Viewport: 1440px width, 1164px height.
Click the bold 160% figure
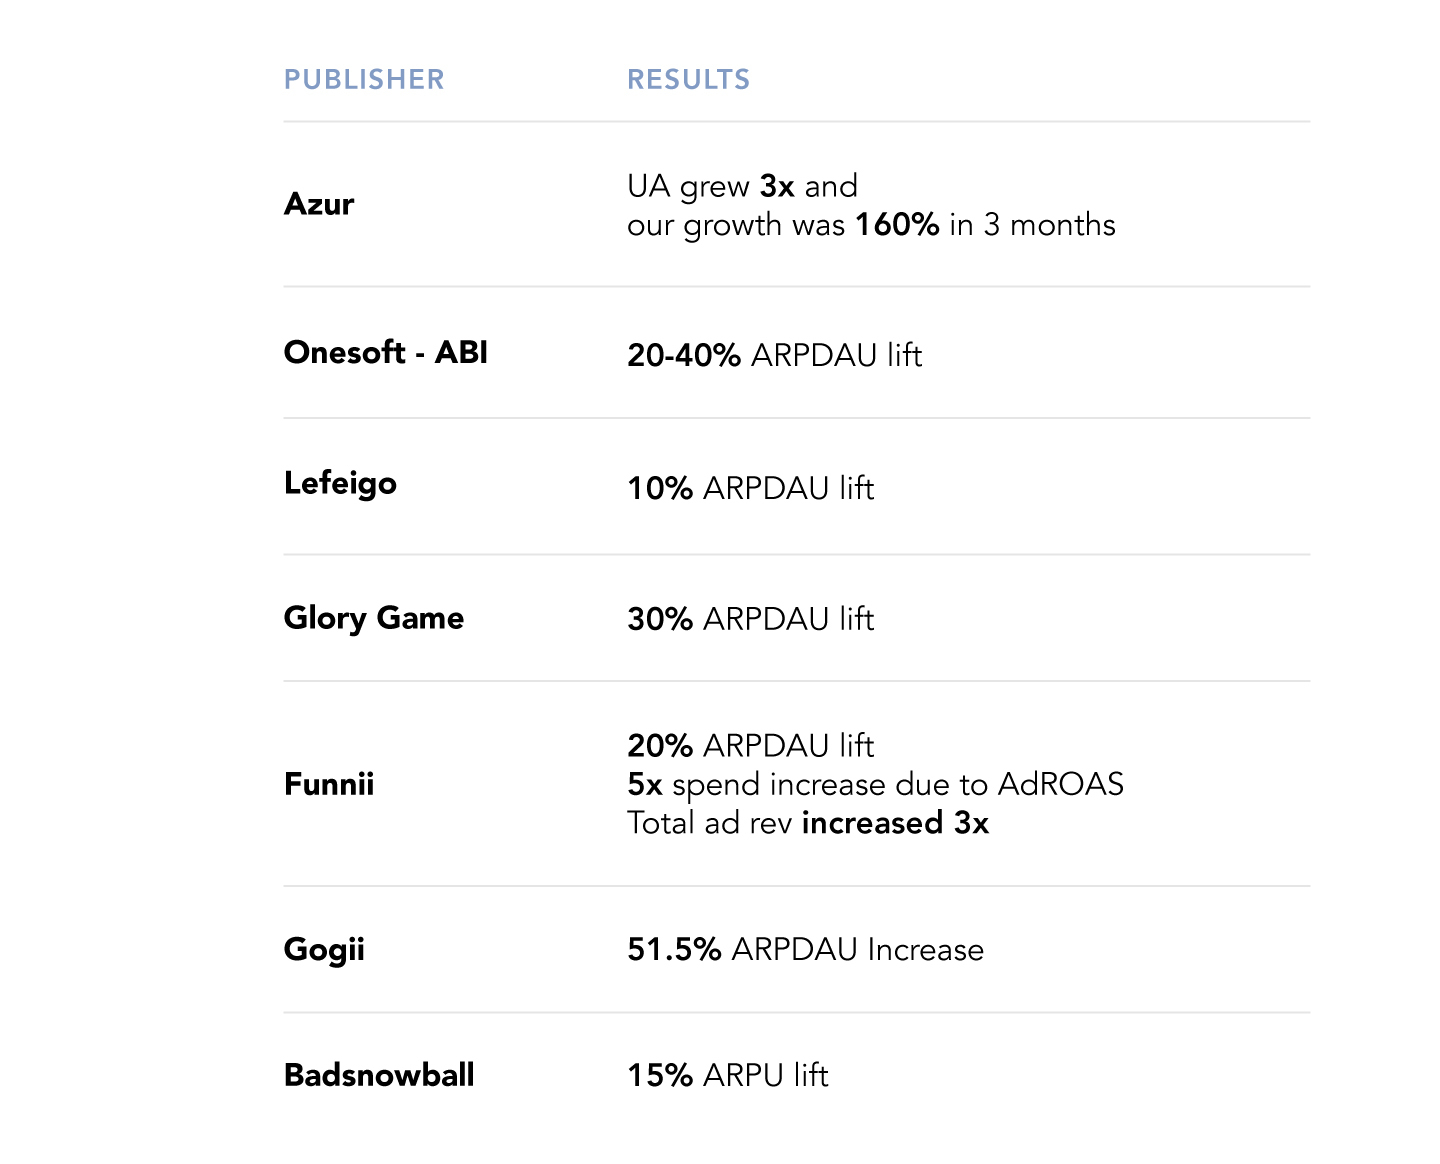tap(897, 225)
